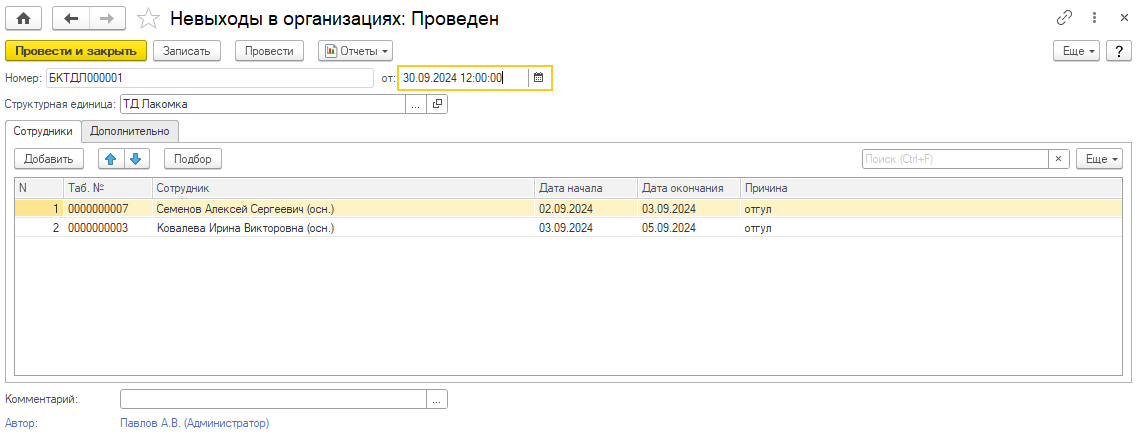Open the ТД Лакомка structural unit card
The width and height of the screenshot is (1146, 435).
(x=437, y=104)
